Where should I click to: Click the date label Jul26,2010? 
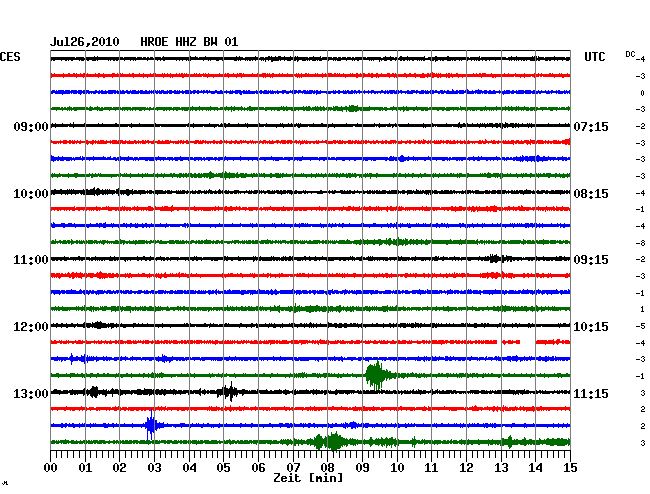[85, 42]
